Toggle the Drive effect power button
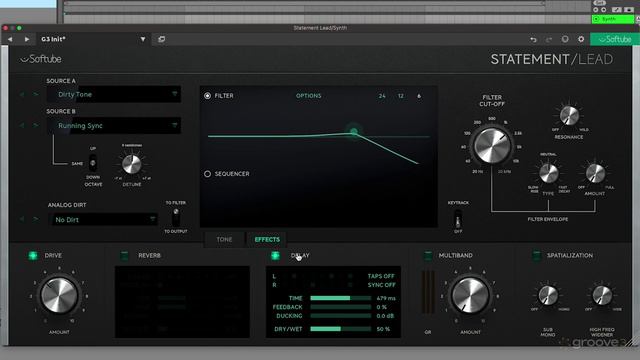 [x=33, y=256]
